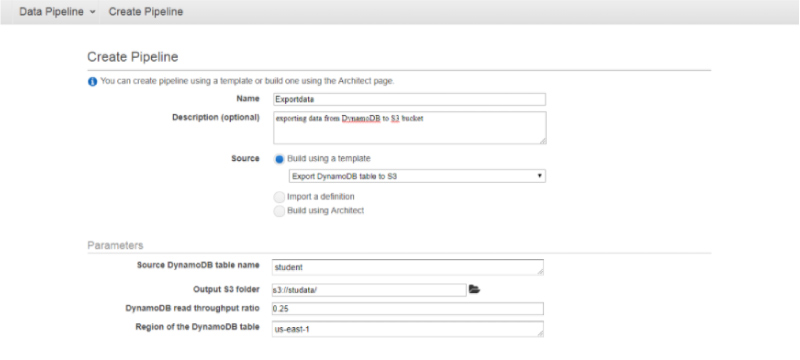
Task: Click the blue info icon
Action: [92, 82]
